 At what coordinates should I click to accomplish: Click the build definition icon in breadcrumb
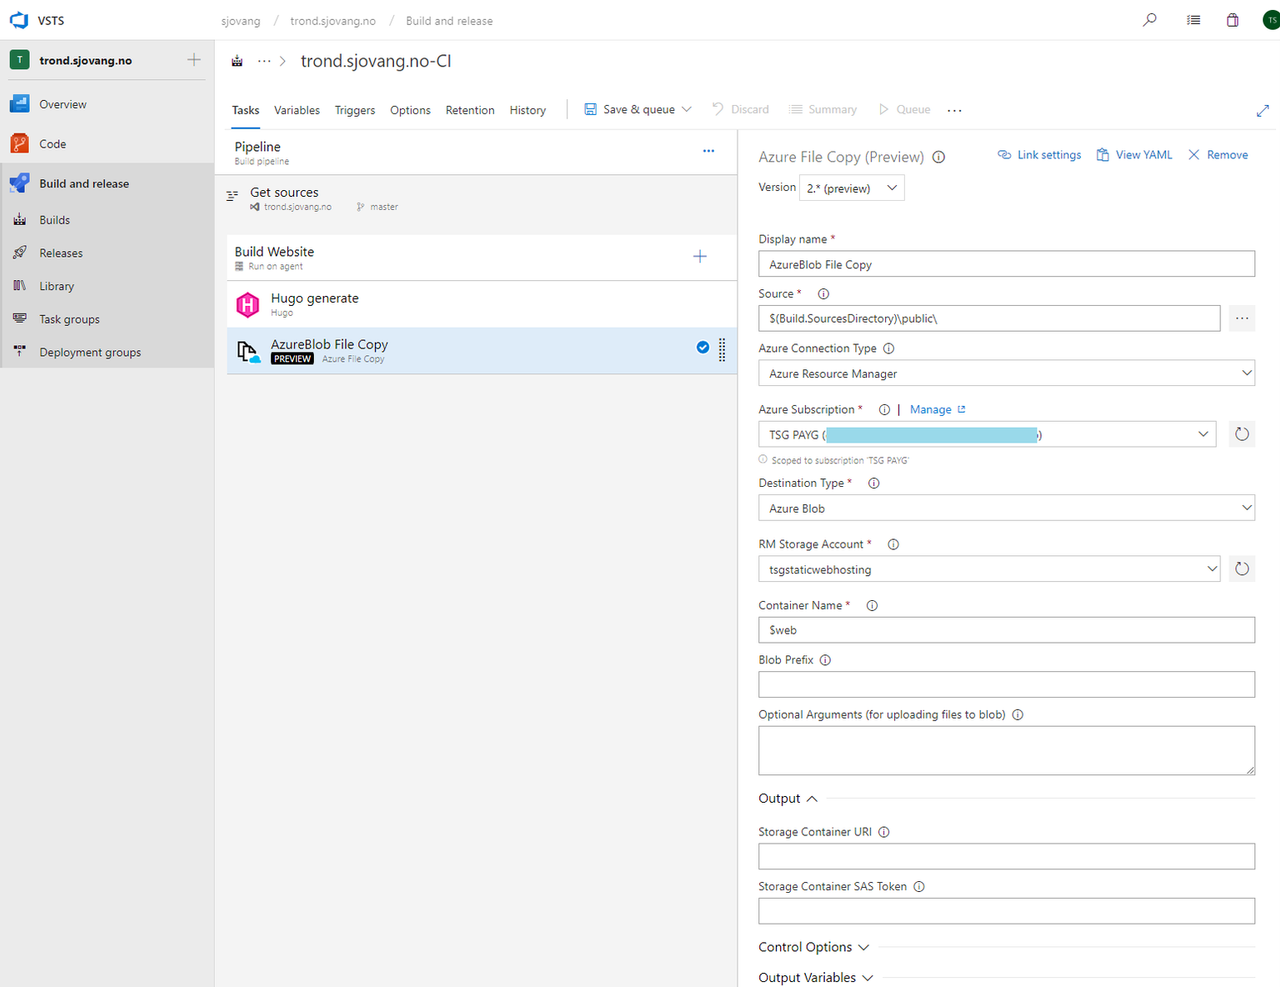[237, 61]
